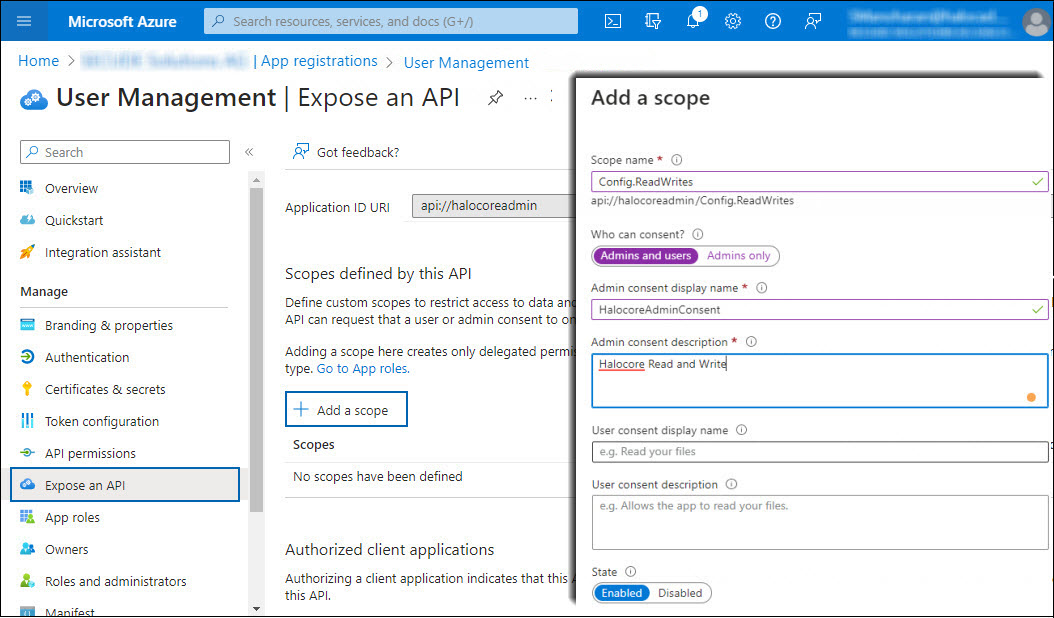Go to Certificates & secrets
Screen dimensions: 1054x618
point(105,389)
